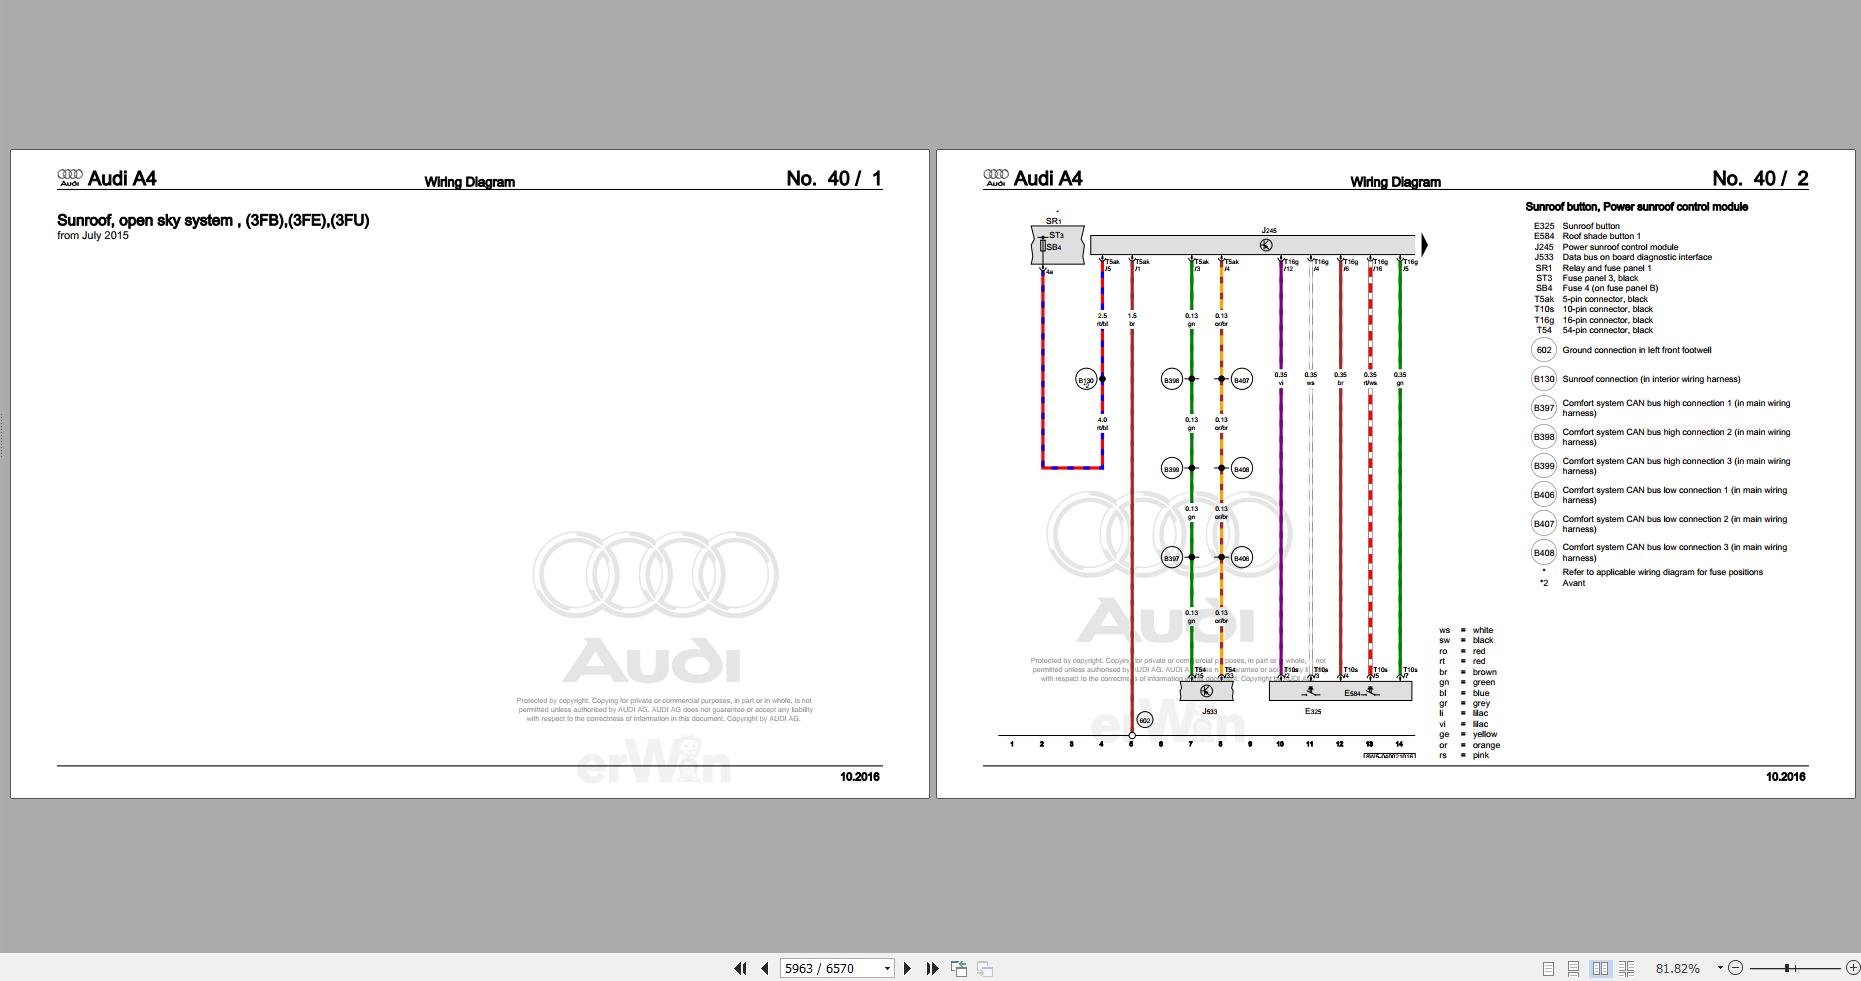Jump to the last page

click(932, 968)
